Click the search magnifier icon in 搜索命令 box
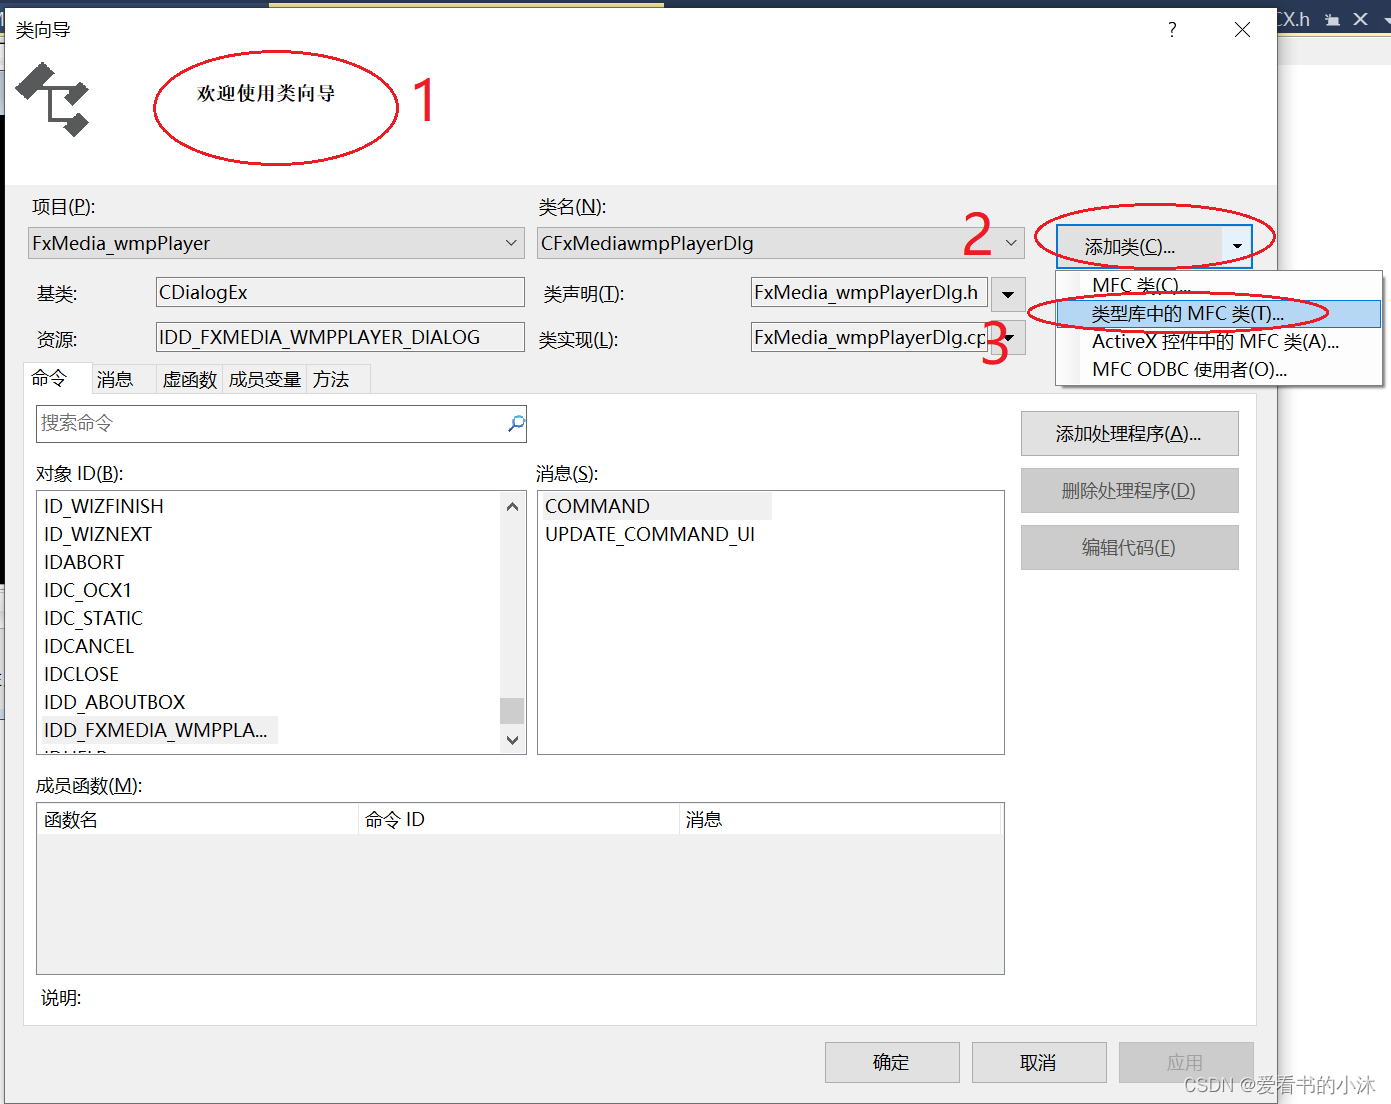The width and height of the screenshot is (1391, 1104). pyautogui.click(x=516, y=423)
